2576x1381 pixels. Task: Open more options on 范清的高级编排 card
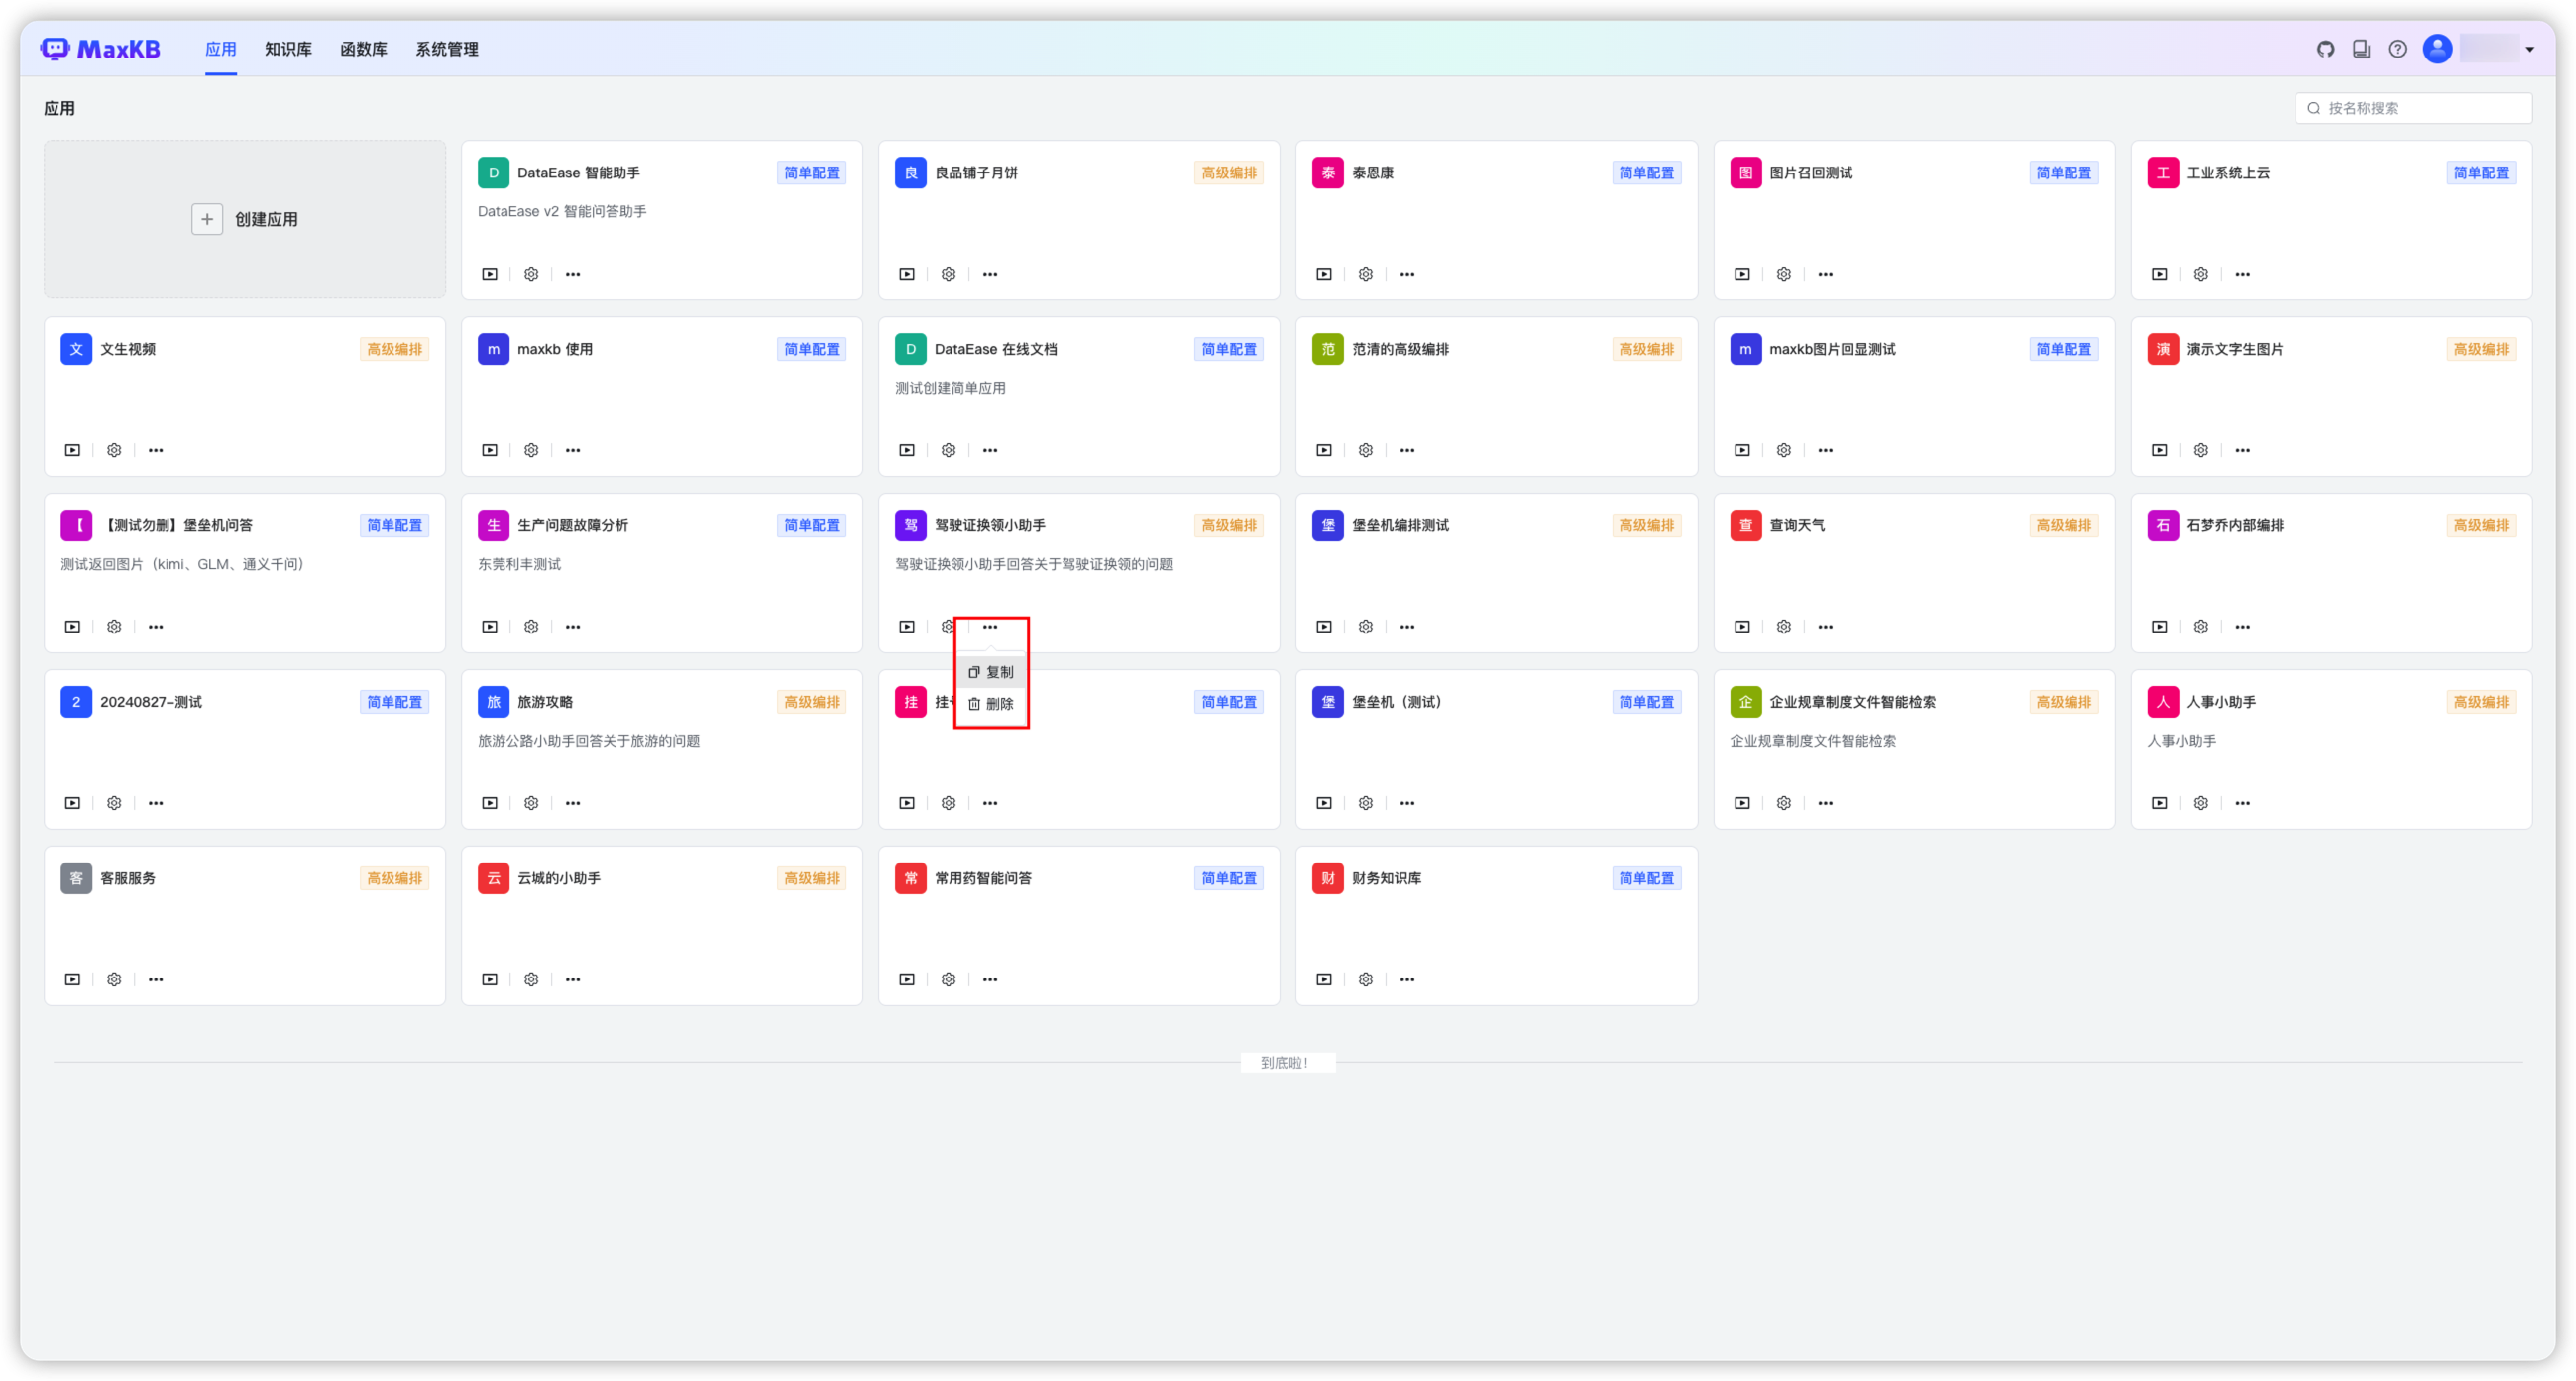[x=1408, y=451]
